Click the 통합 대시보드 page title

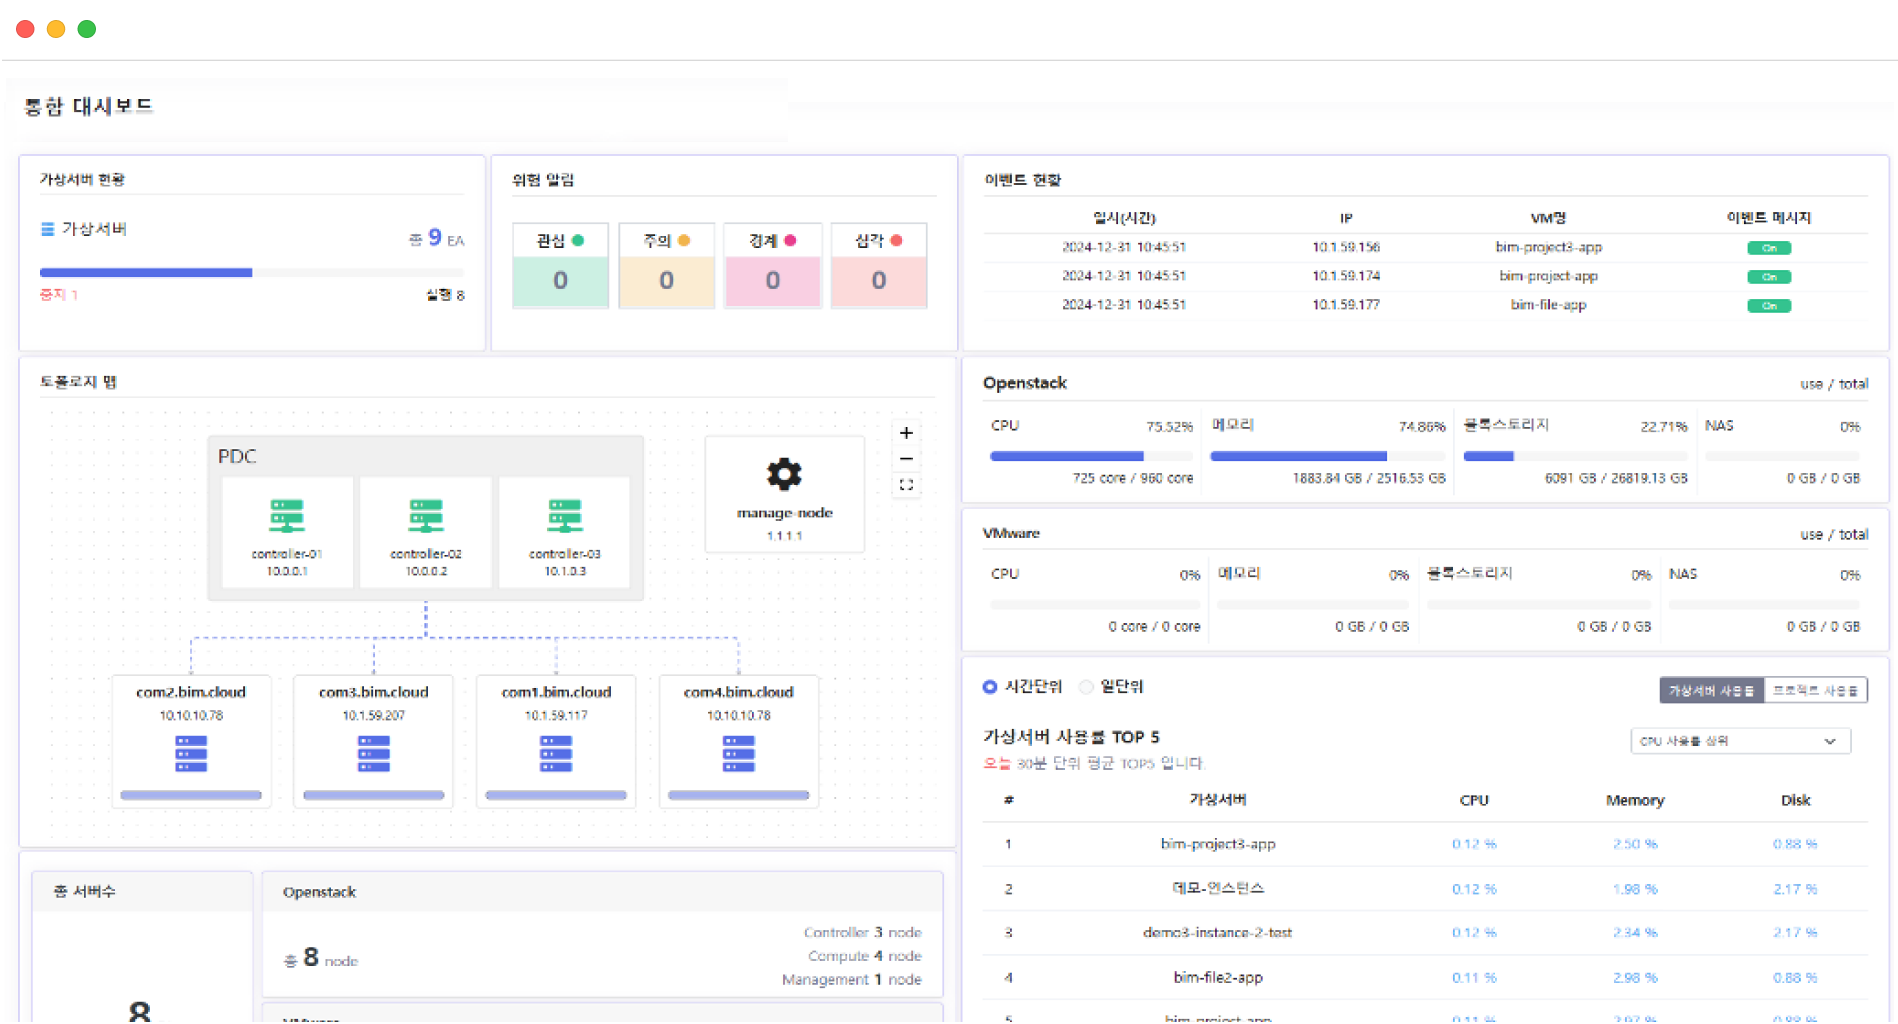88,106
